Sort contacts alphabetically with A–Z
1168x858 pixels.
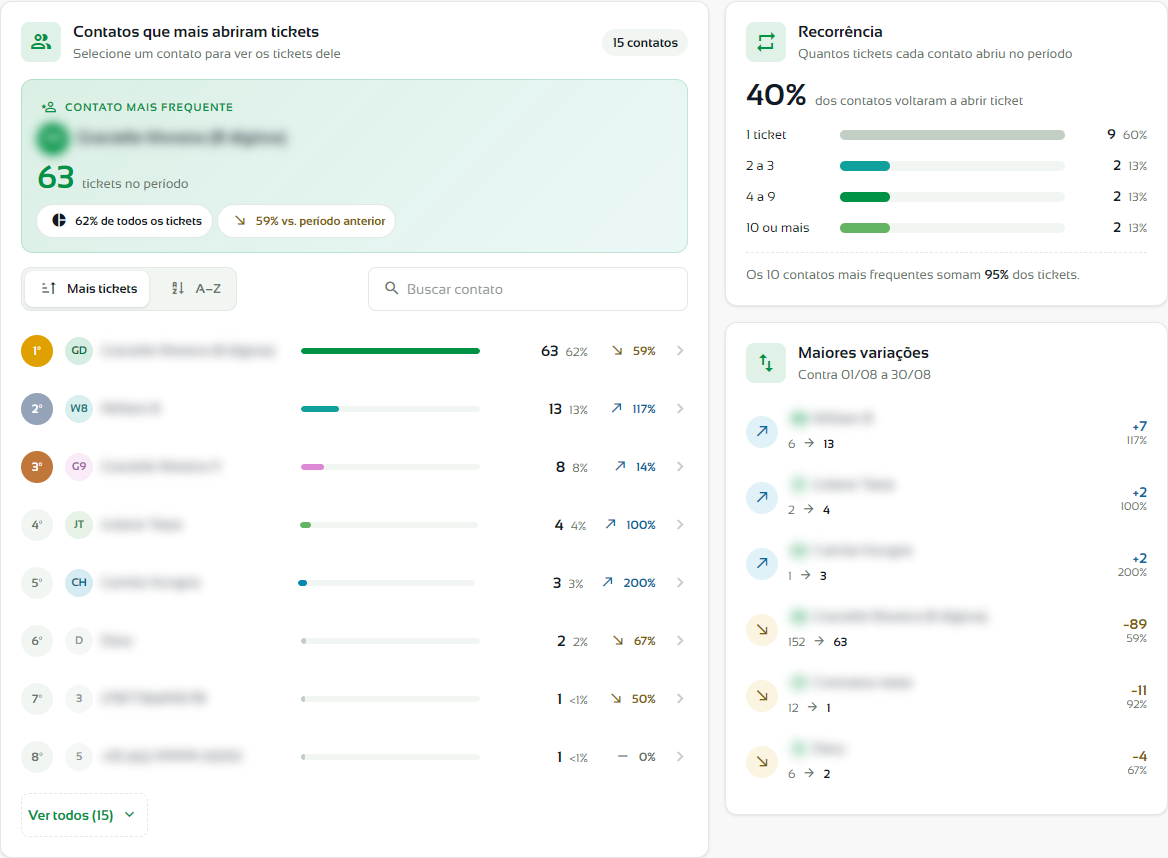pyautogui.click(x=195, y=289)
